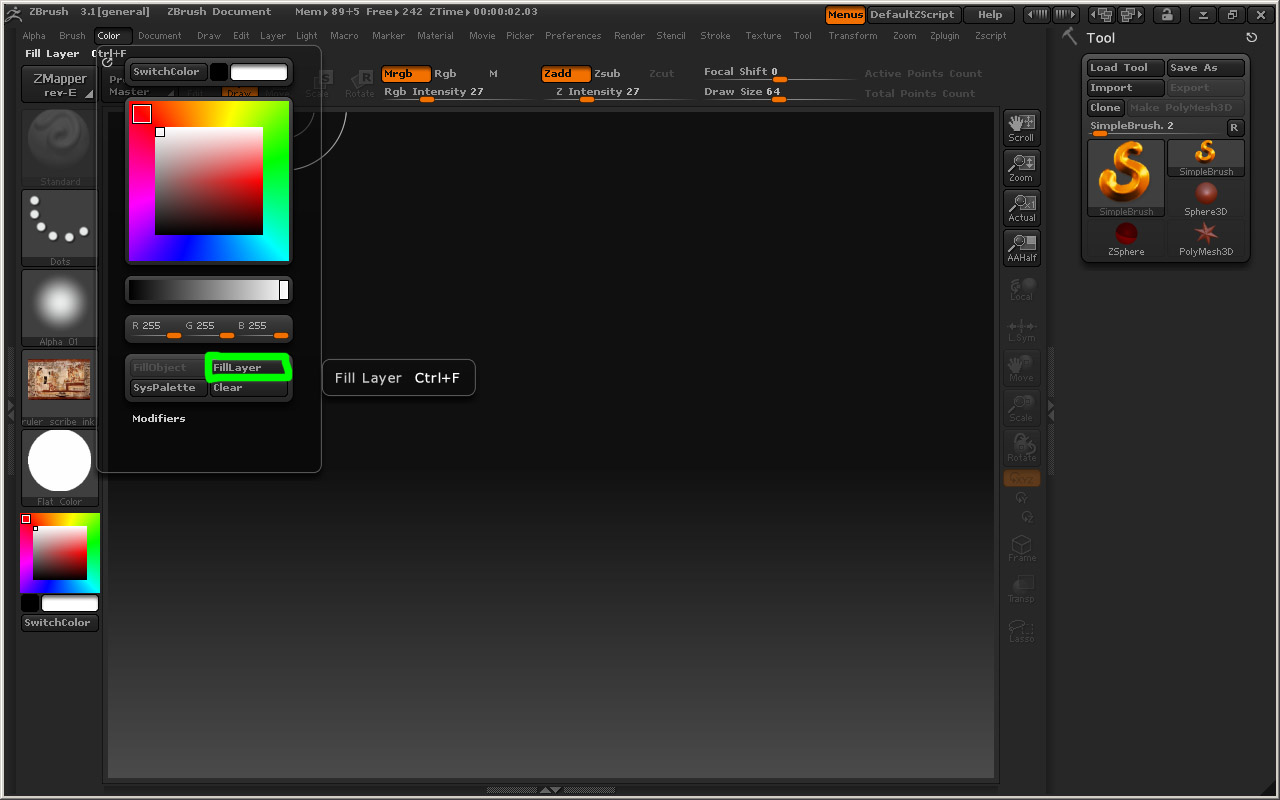The width and height of the screenshot is (1280, 800).
Task: Click the previous interface layout icon
Action: 1101,14
